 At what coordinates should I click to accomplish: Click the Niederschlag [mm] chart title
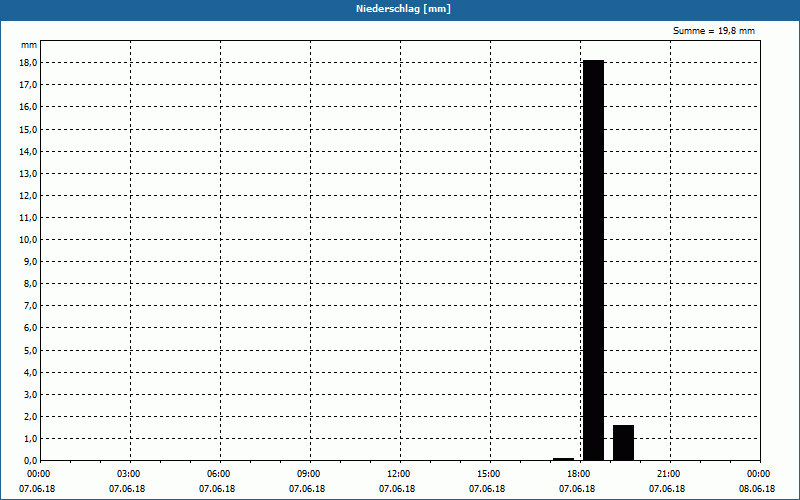(x=403, y=9)
